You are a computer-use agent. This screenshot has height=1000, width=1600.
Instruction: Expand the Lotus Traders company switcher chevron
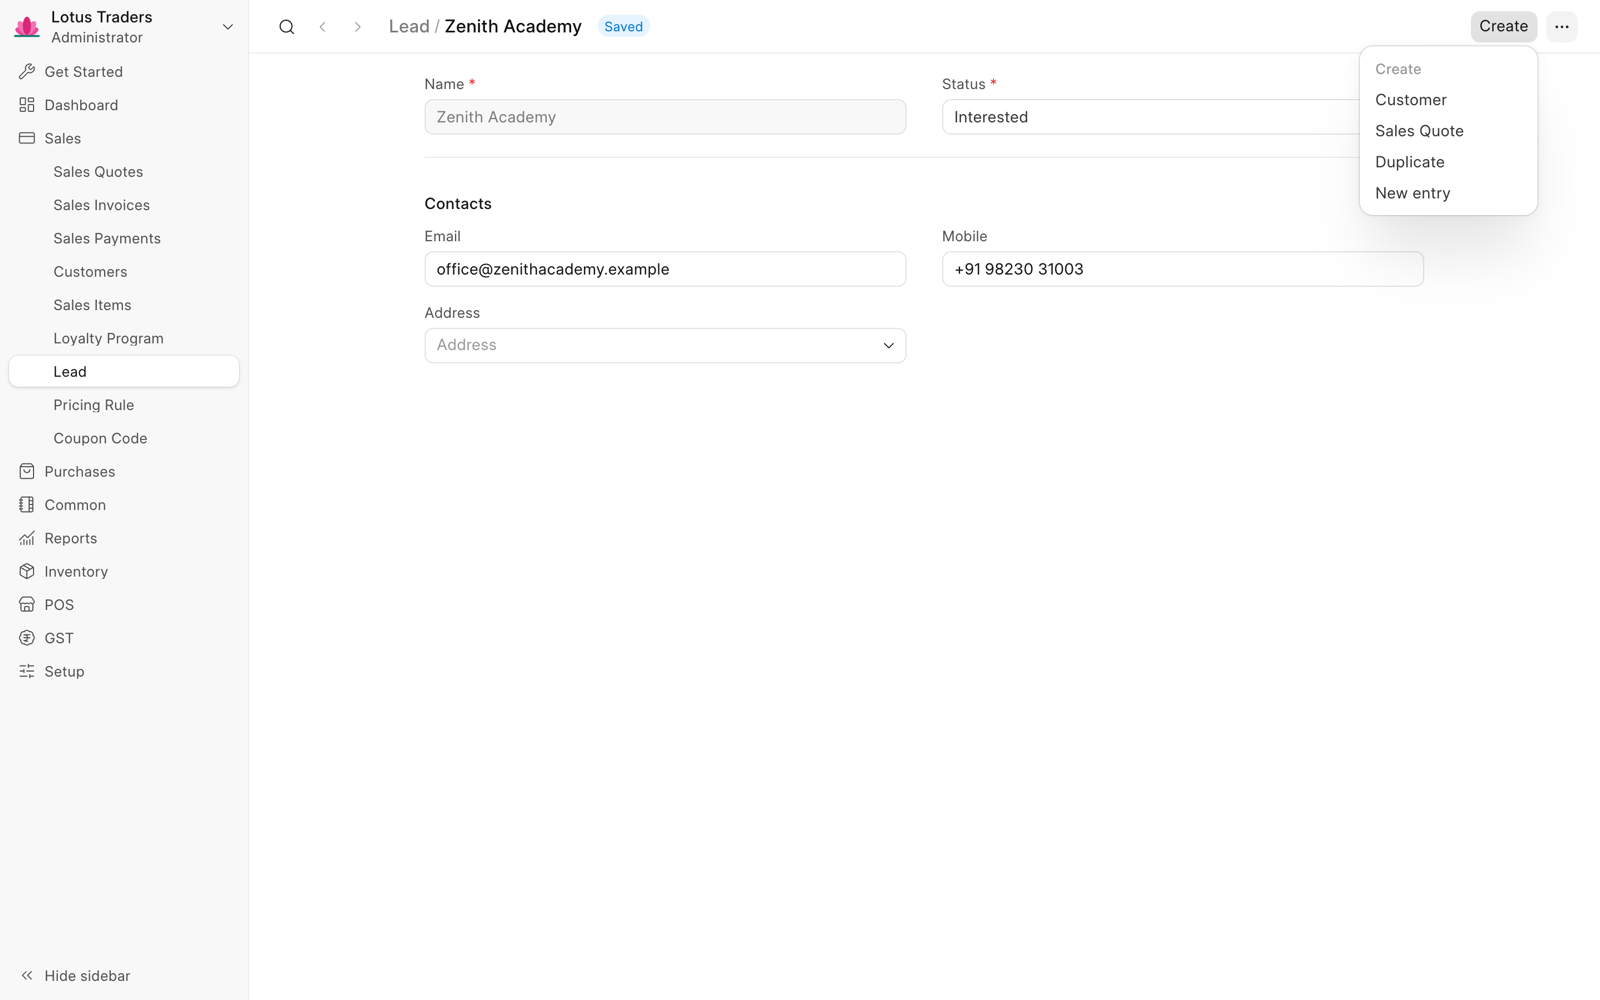(228, 27)
